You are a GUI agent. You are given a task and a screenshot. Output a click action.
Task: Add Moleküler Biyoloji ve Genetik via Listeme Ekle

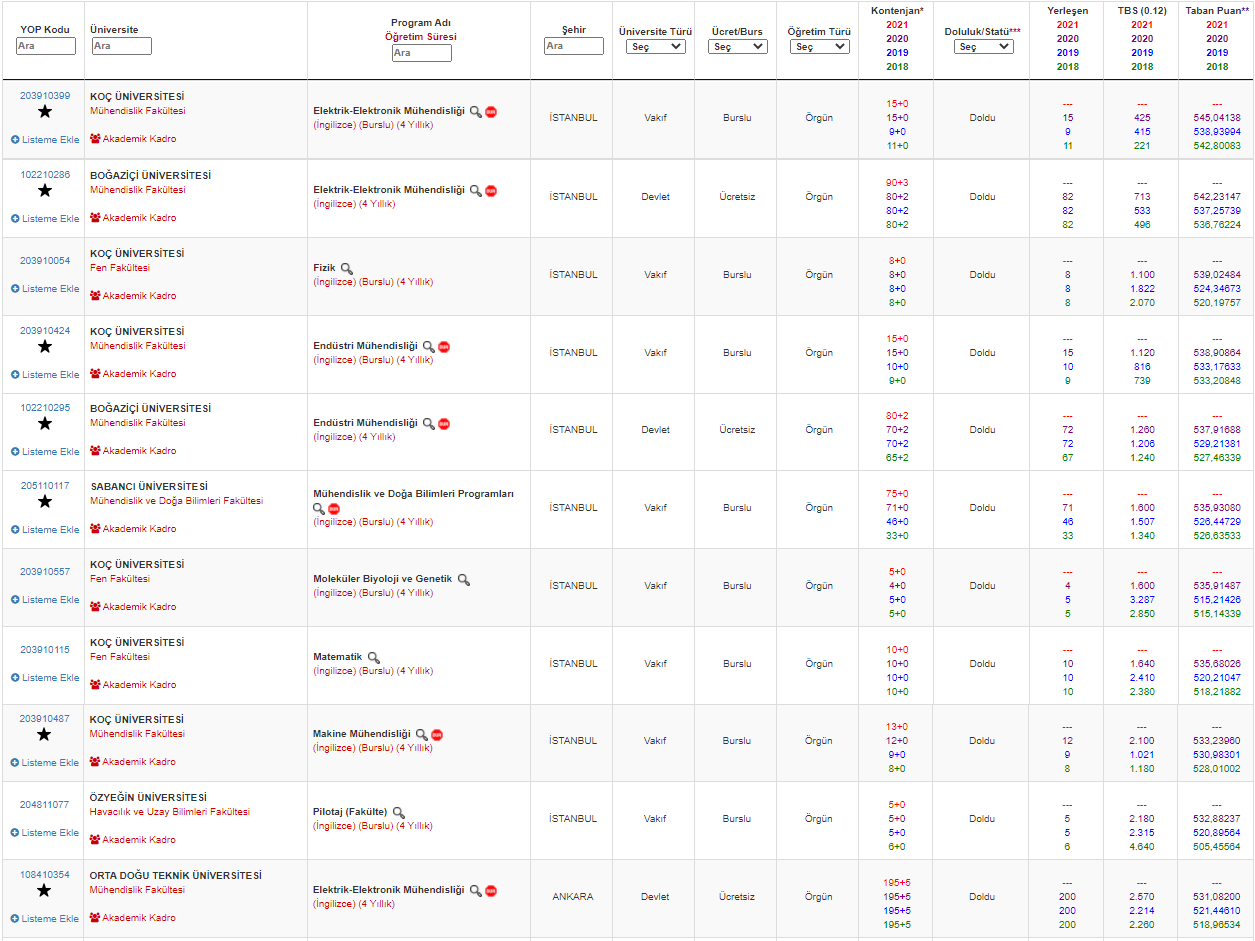point(45,600)
